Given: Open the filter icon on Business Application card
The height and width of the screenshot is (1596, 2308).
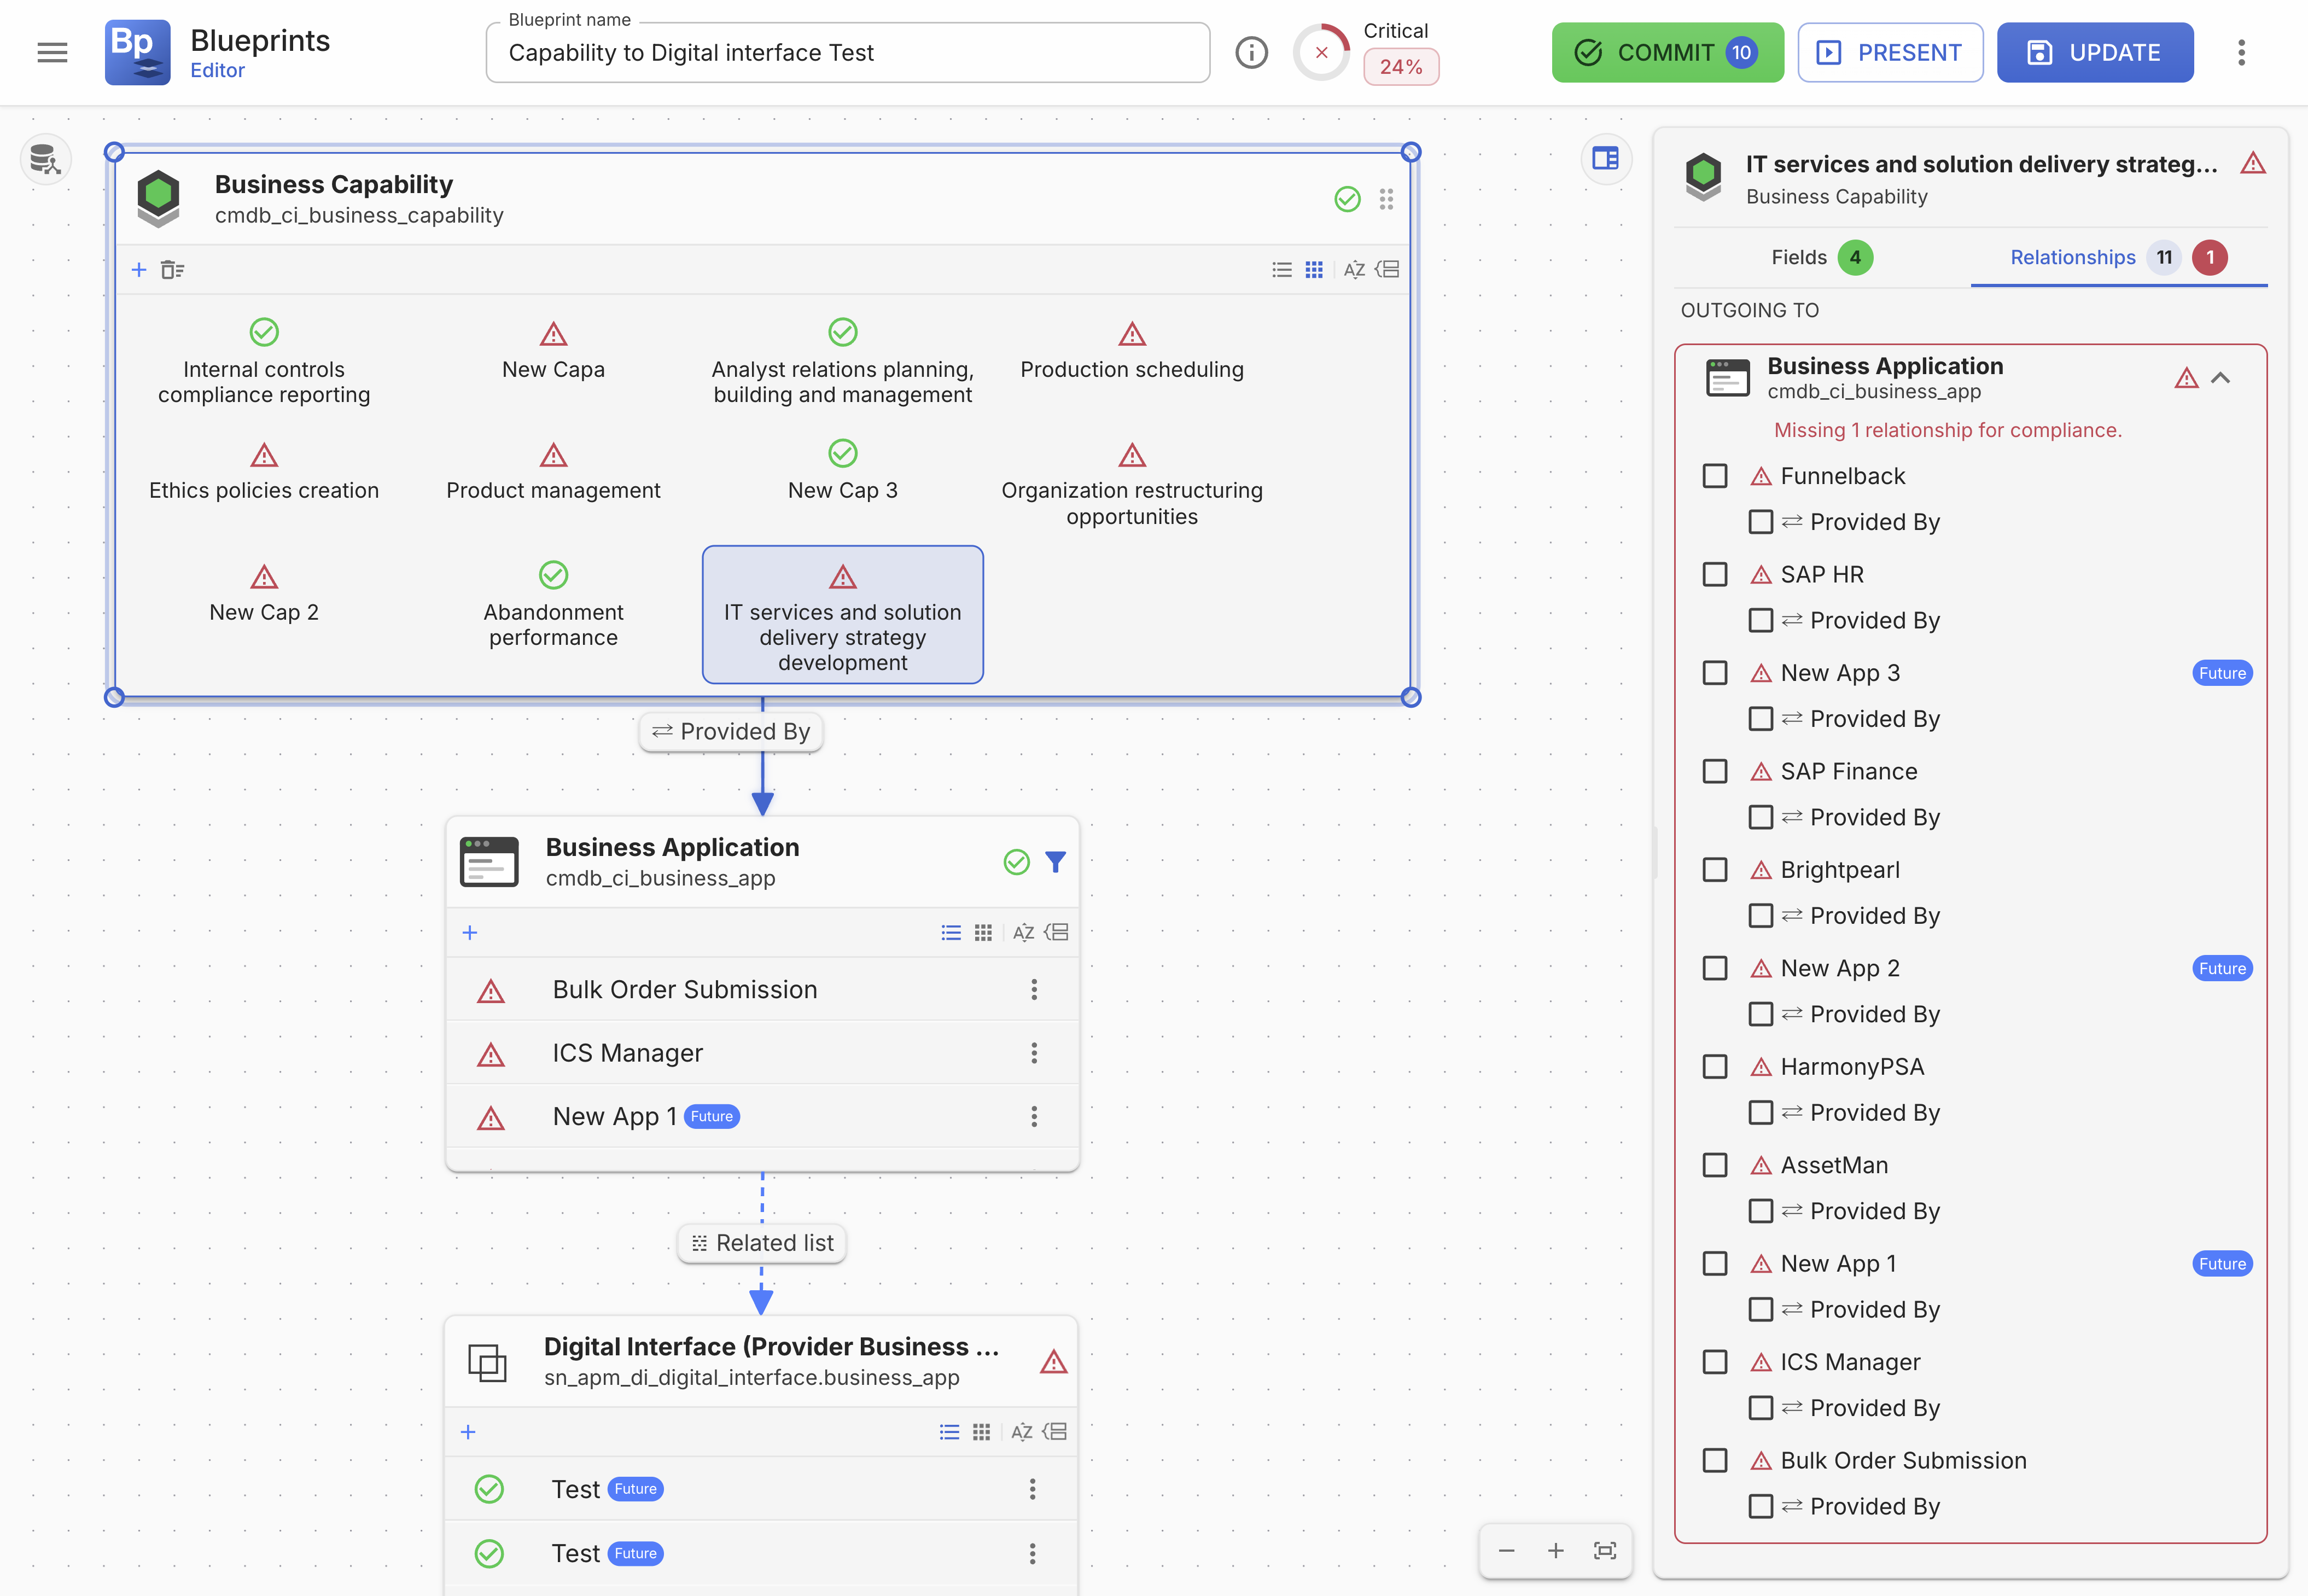Looking at the screenshot, I should pyautogui.click(x=1056, y=861).
